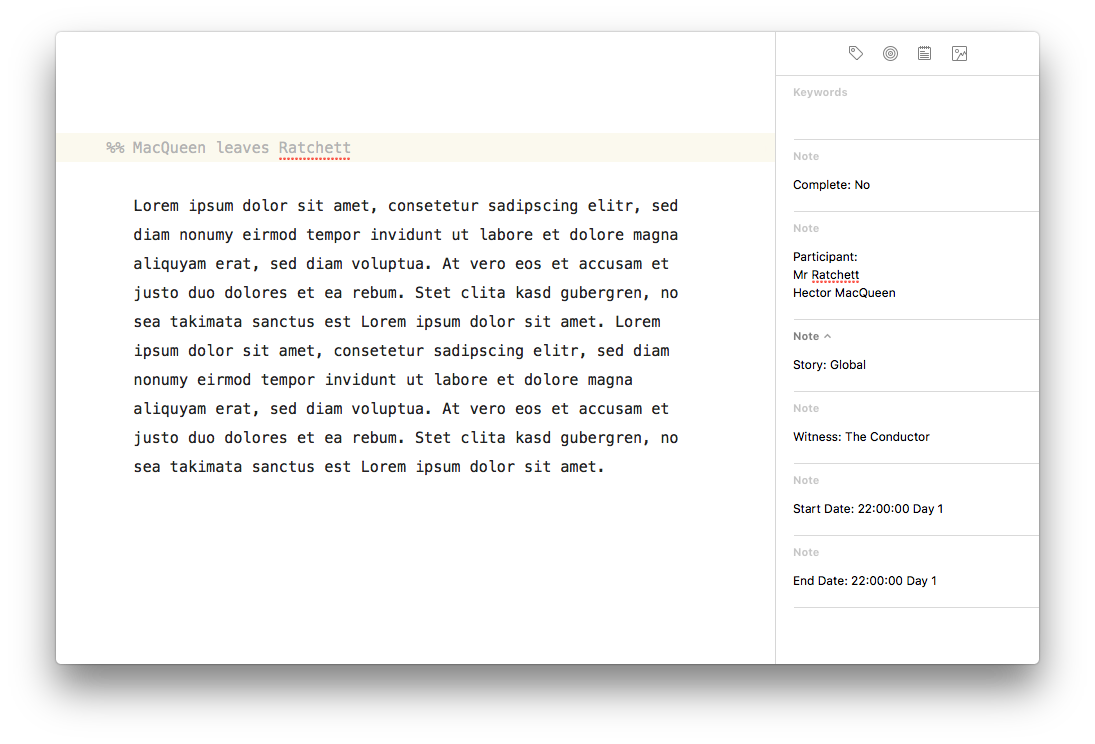Click the Note label above Complete: No
Viewport: 1095px width, 744px height.
pos(806,156)
